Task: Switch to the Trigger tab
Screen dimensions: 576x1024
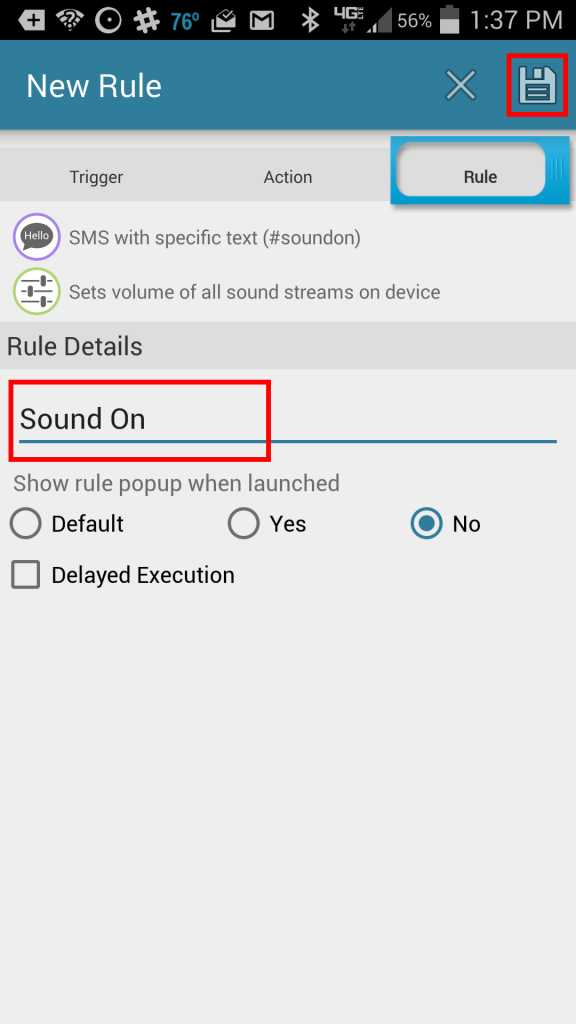Action: coord(96,177)
